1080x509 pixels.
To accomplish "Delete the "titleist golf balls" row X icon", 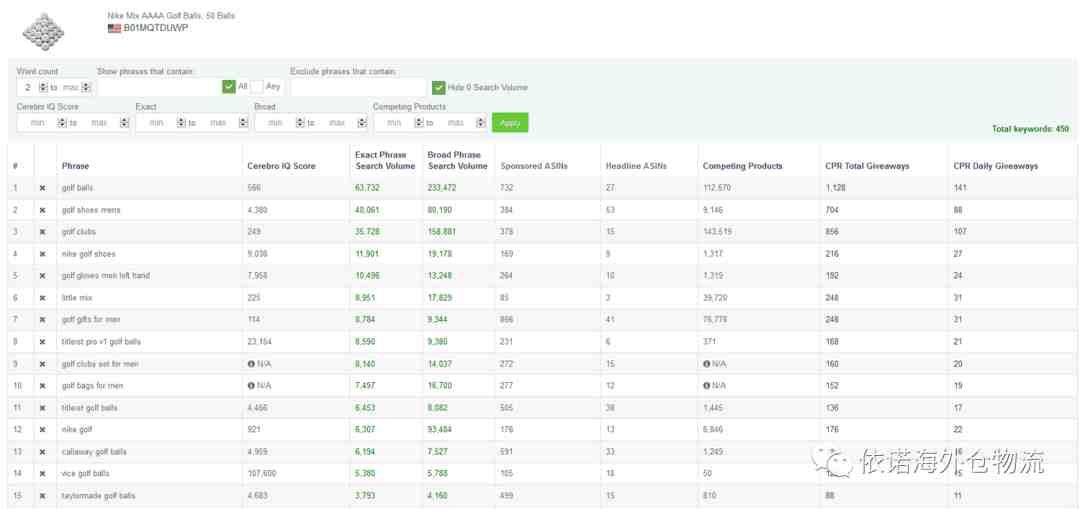I will (x=42, y=408).
